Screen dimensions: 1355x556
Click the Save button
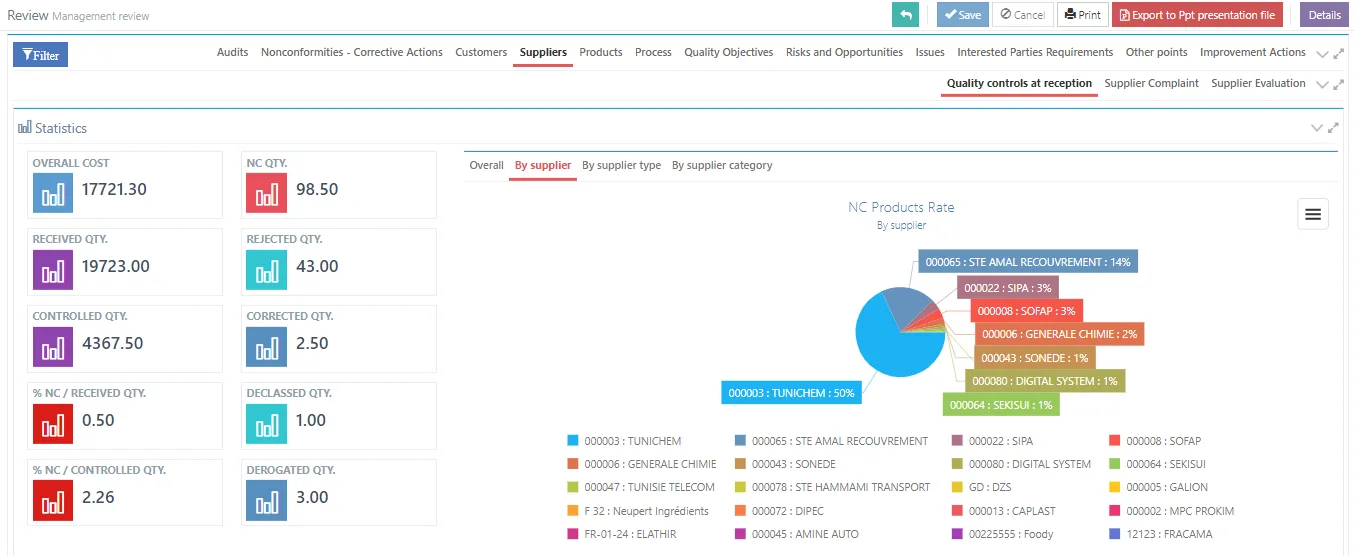962,15
